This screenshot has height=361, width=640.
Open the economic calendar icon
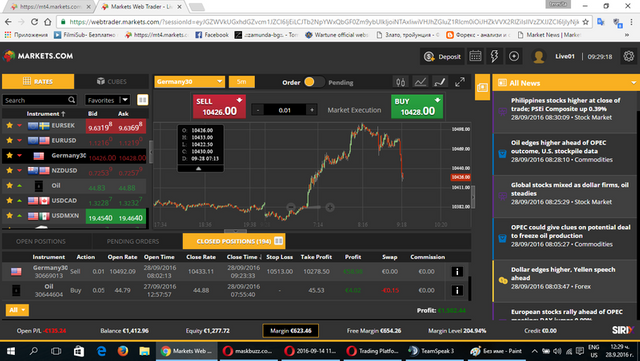tap(475, 56)
